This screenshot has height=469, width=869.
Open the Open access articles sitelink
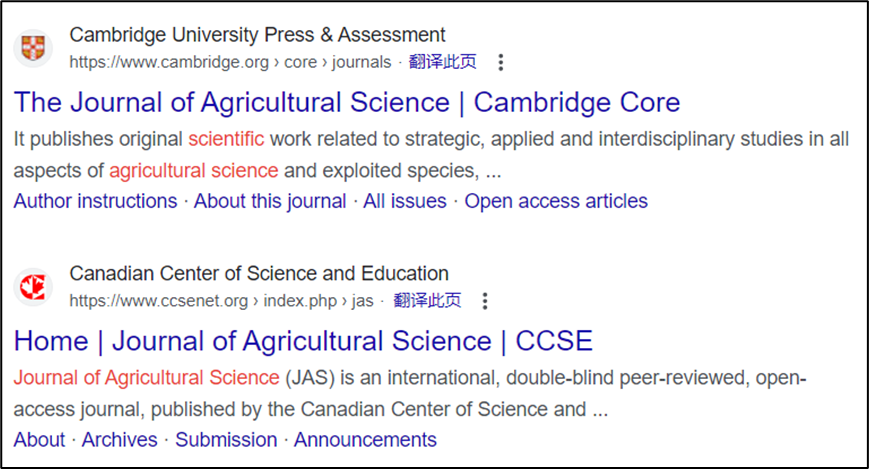(556, 201)
